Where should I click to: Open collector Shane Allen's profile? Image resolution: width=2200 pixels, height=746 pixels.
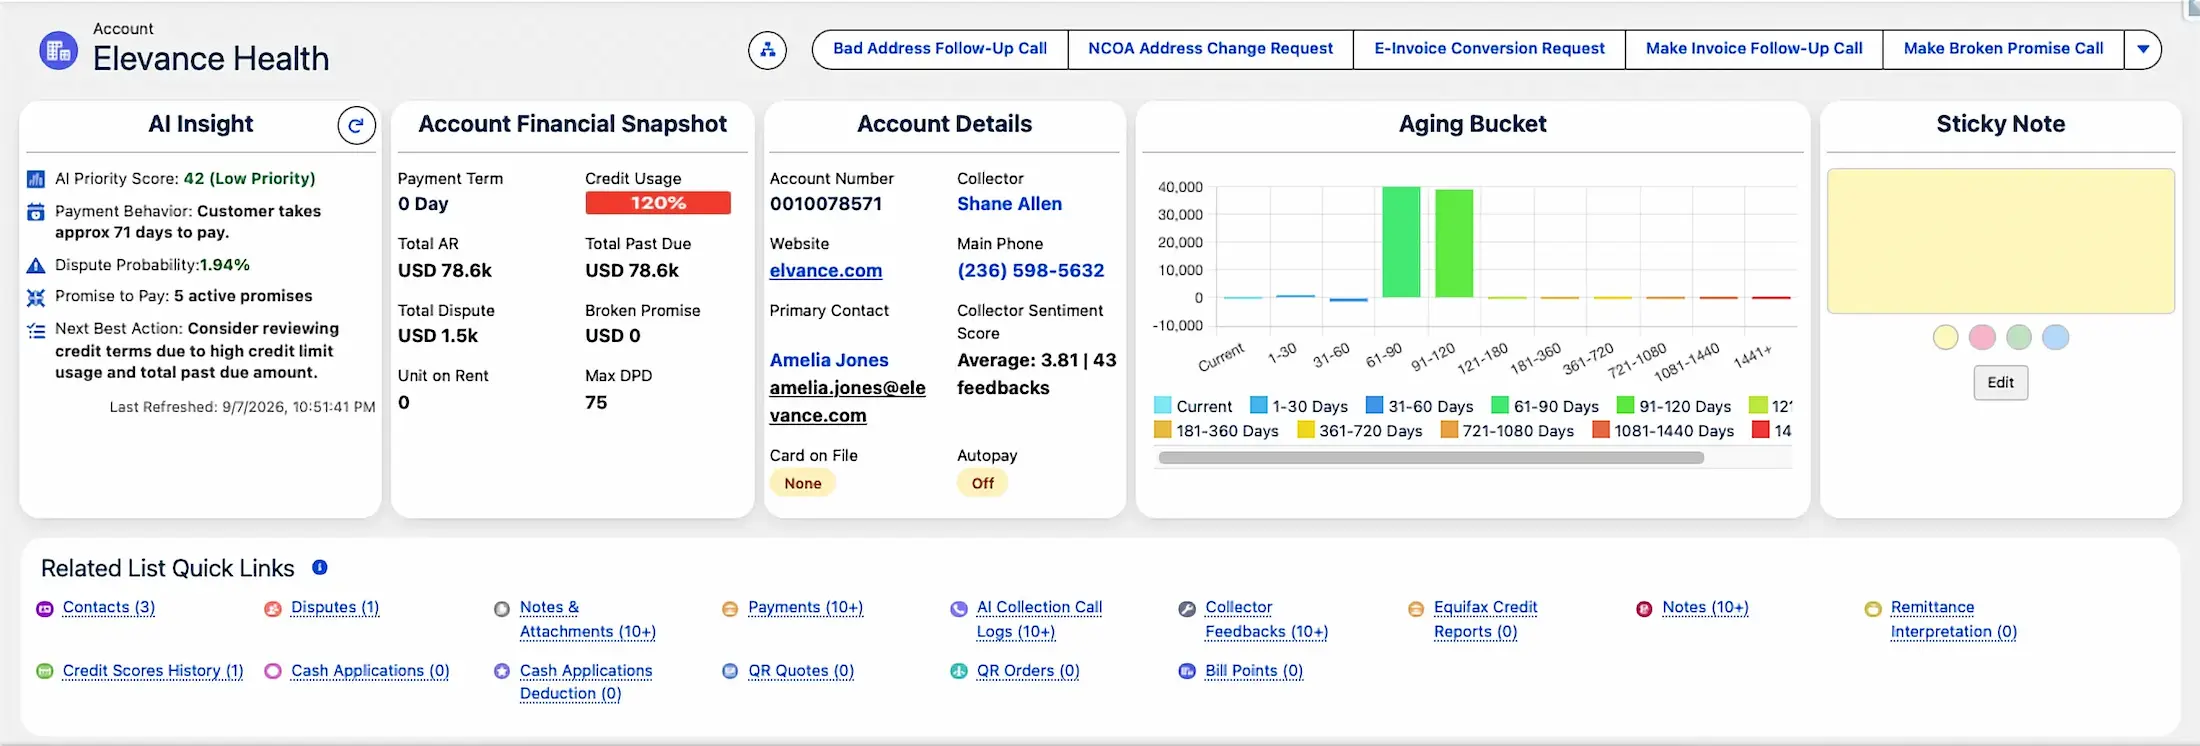pyautogui.click(x=1009, y=204)
